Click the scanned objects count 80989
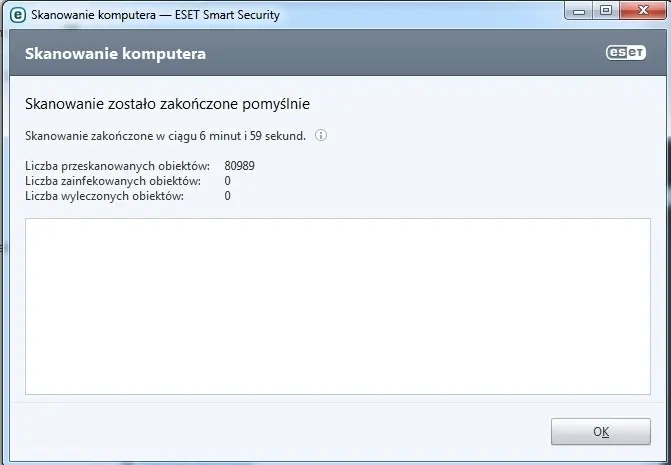671x465 pixels. [x=240, y=165]
